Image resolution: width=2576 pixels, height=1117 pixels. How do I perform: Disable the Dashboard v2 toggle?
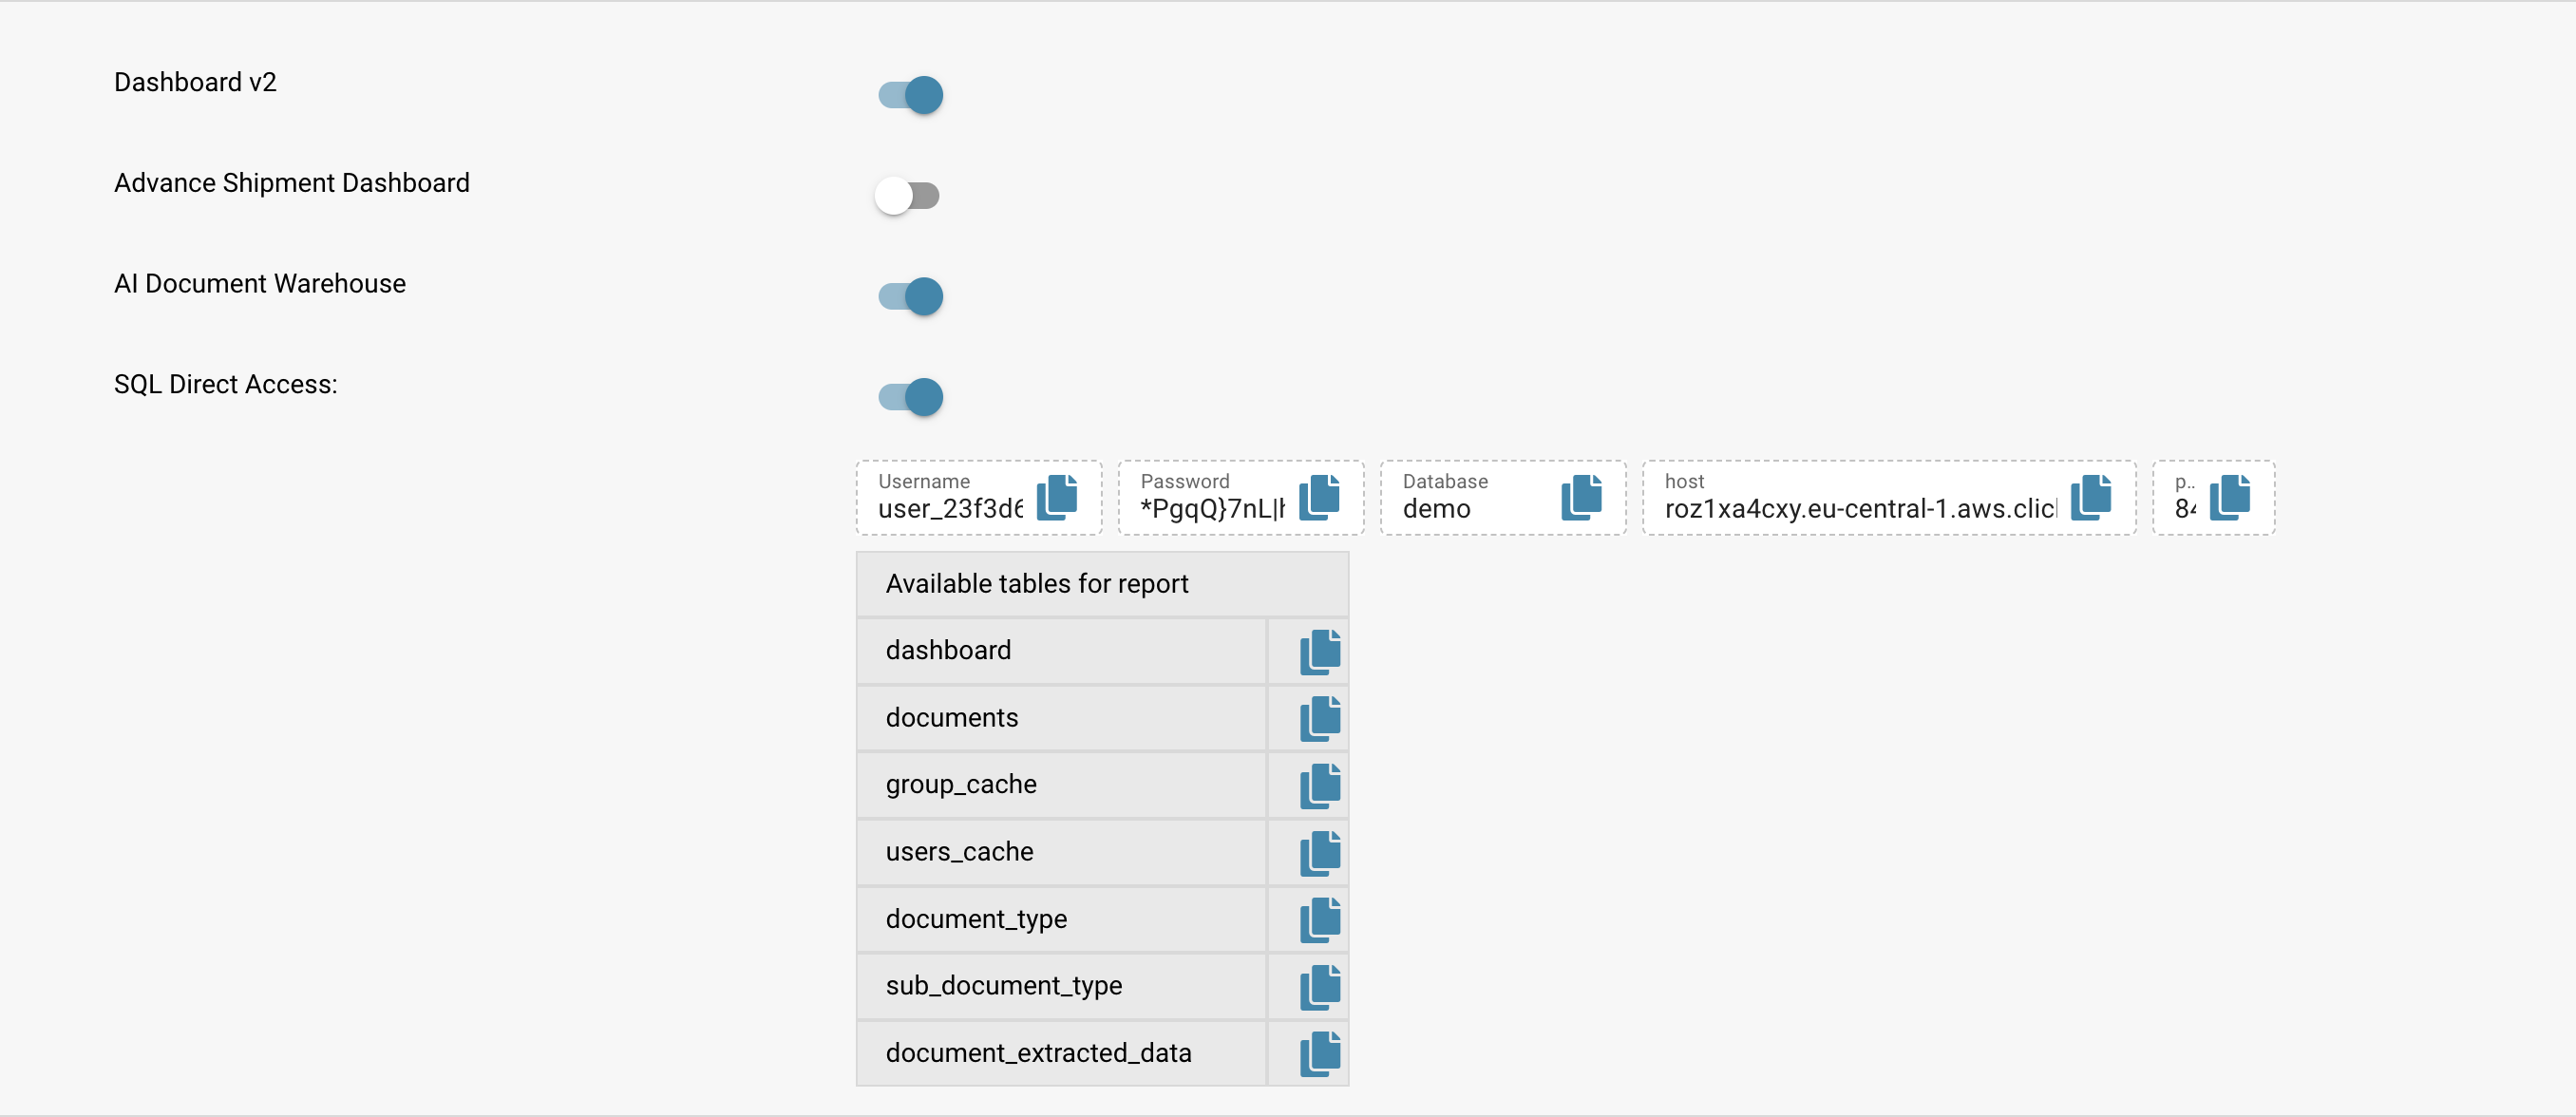point(908,95)
